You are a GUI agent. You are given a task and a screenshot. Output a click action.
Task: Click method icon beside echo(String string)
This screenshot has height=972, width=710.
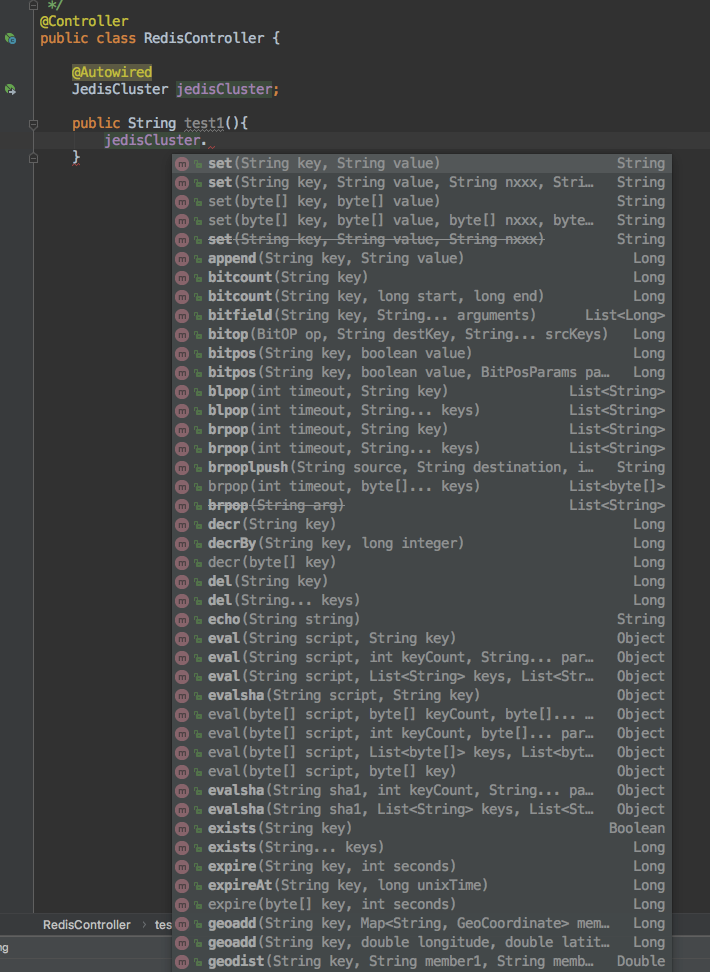[182, 620]
